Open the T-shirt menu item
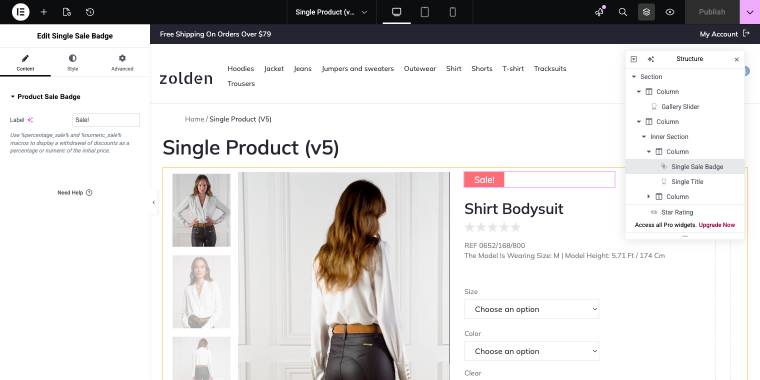This screenshot has height=380, width=760. 513,69
